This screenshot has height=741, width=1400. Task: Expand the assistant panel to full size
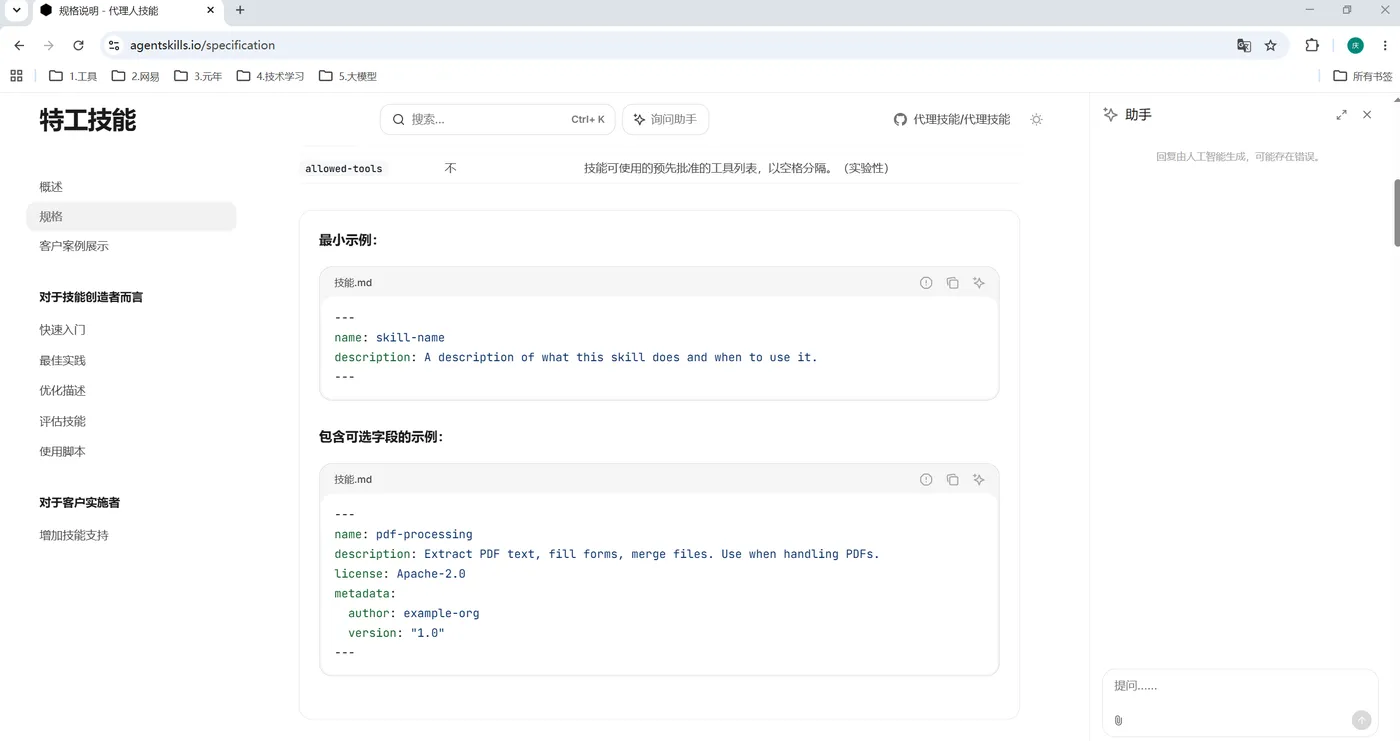coord(1341,115)
